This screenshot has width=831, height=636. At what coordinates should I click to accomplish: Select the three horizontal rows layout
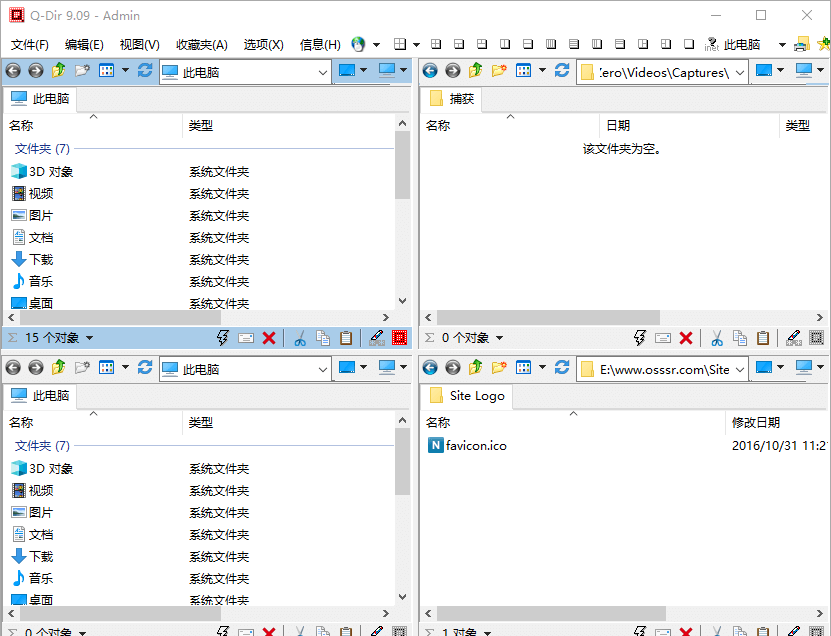tap(620, 44)
